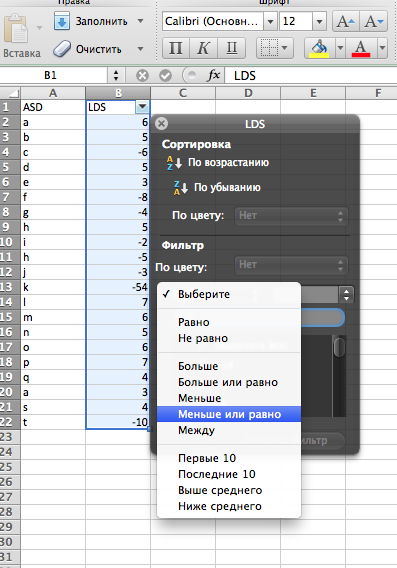Click cell with value -10
Viewport: 397px width, 568px height.
[118, 422]
